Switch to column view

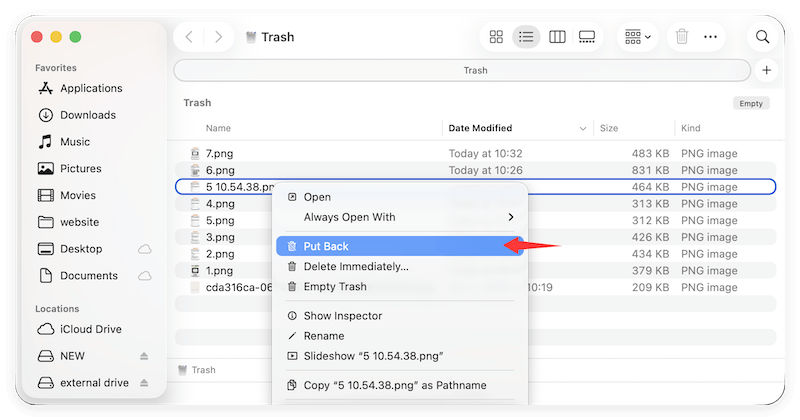coord(557,37)
